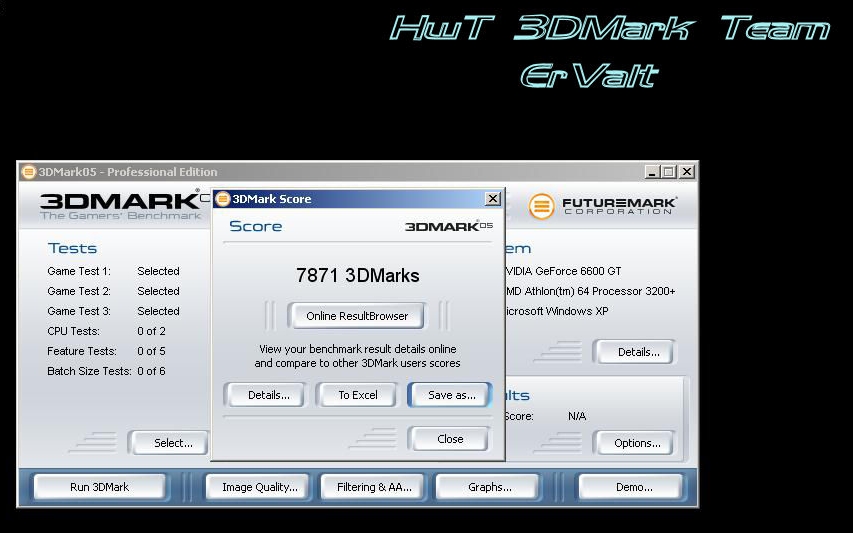The width and height of the screenshot is (853, 533).
Task: Click the 'Game Test 1:' label
Action: pos(79,271)
